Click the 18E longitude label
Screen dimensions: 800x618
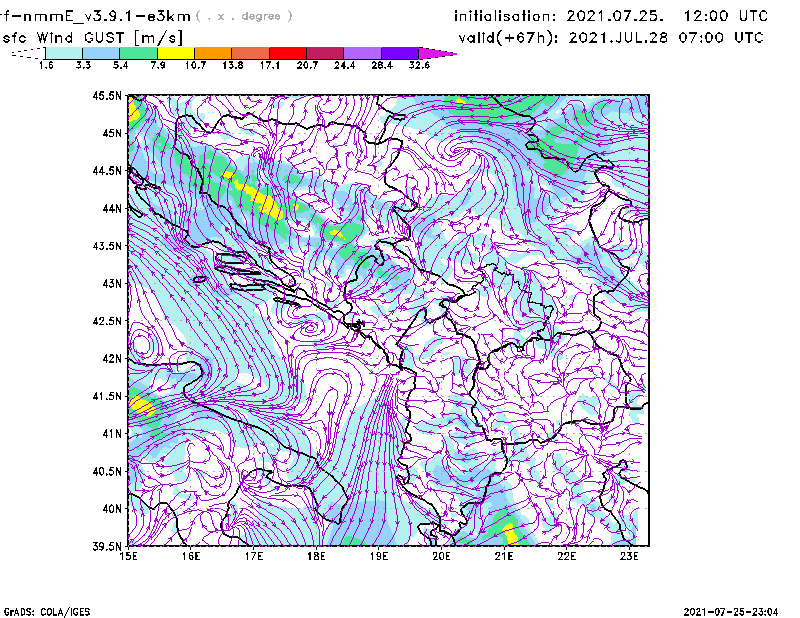[316, 556]
